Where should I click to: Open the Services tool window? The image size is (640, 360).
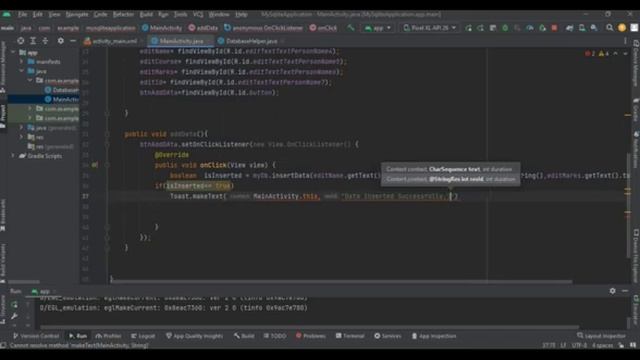pyautogui.click(x=388, y=336)
